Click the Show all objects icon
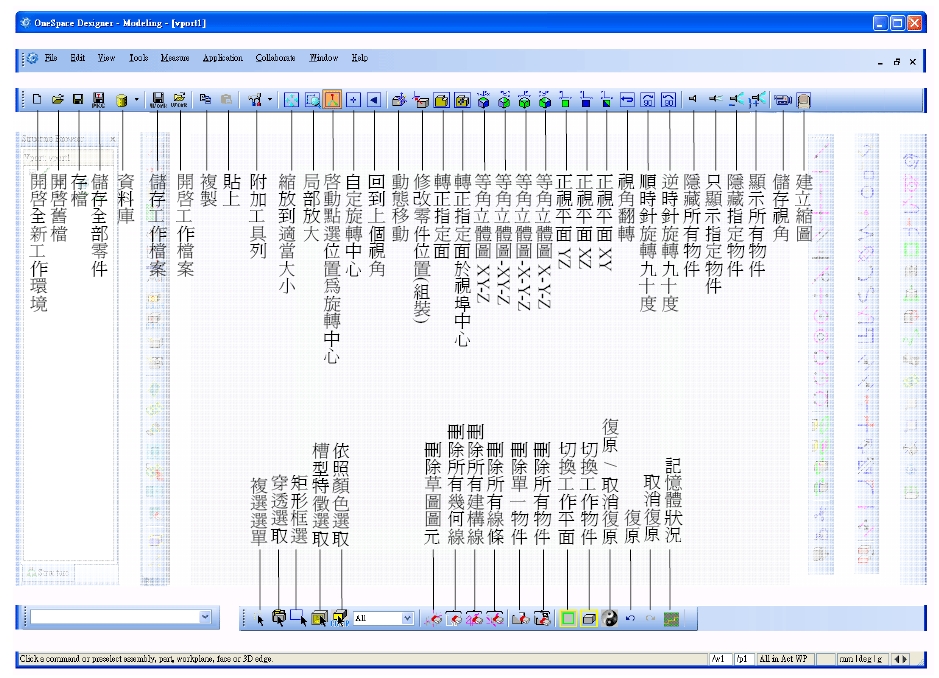Screen dimensions: 939x678 click(758, 99)
